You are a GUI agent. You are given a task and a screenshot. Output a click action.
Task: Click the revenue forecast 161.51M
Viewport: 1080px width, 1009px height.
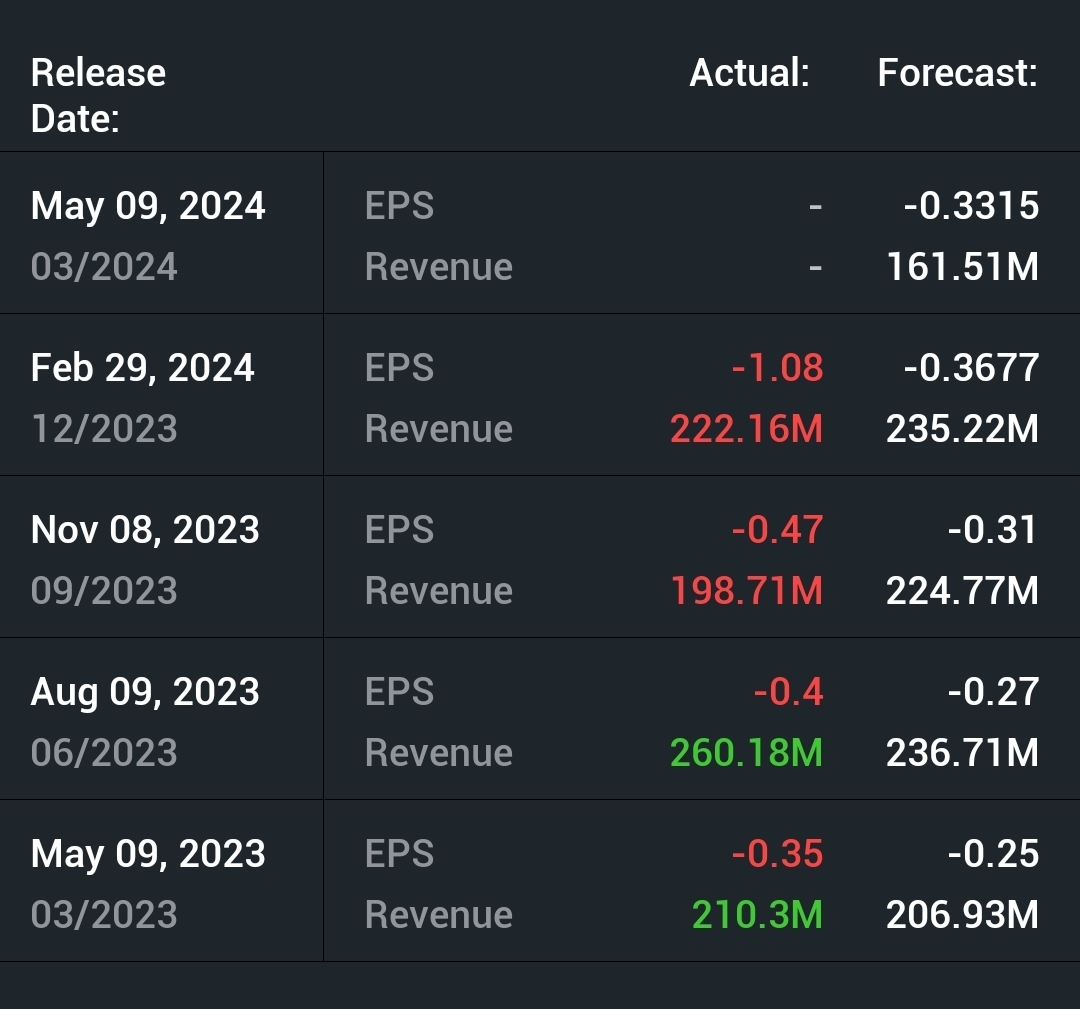tap(962, 267)
